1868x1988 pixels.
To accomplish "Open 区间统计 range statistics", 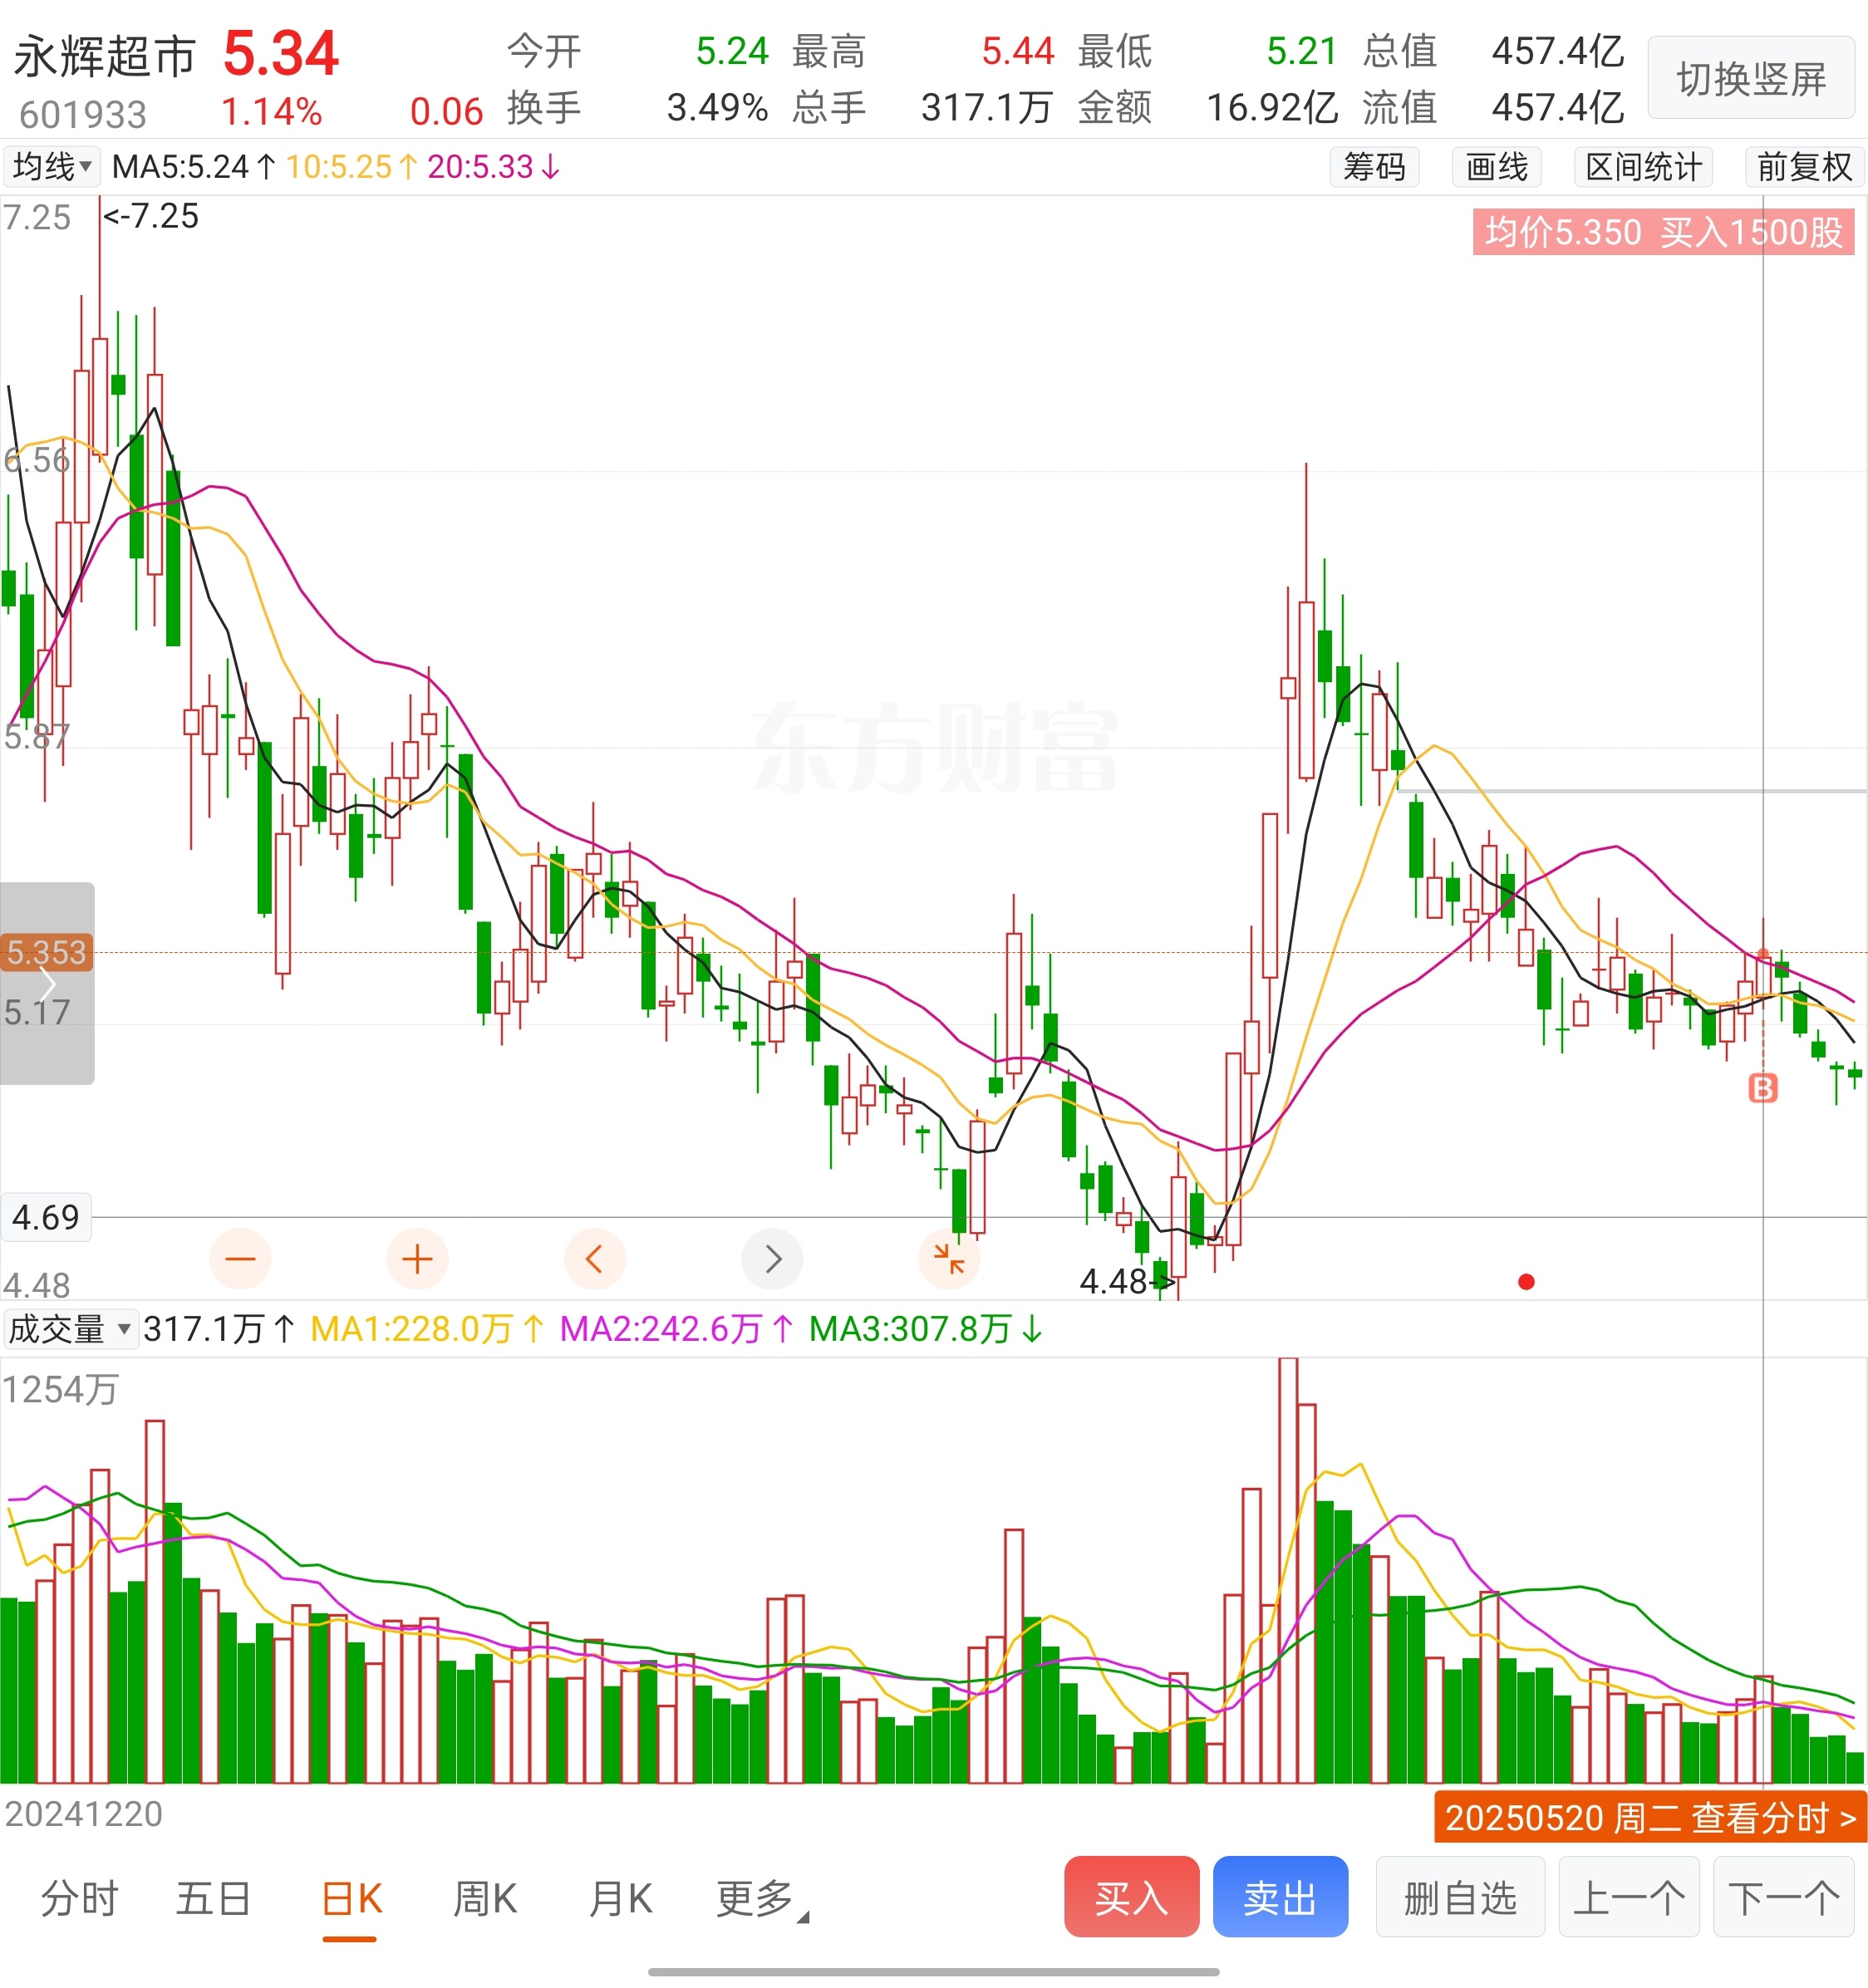I will pyautogui.click(x=1643, y=166).
